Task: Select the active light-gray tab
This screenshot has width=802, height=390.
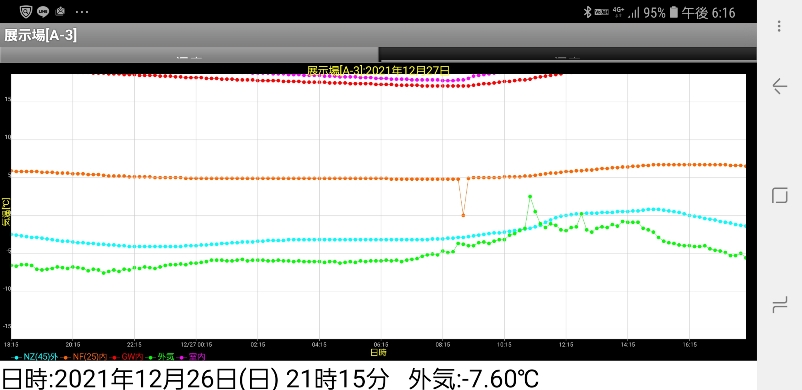Action: [189, 54]
